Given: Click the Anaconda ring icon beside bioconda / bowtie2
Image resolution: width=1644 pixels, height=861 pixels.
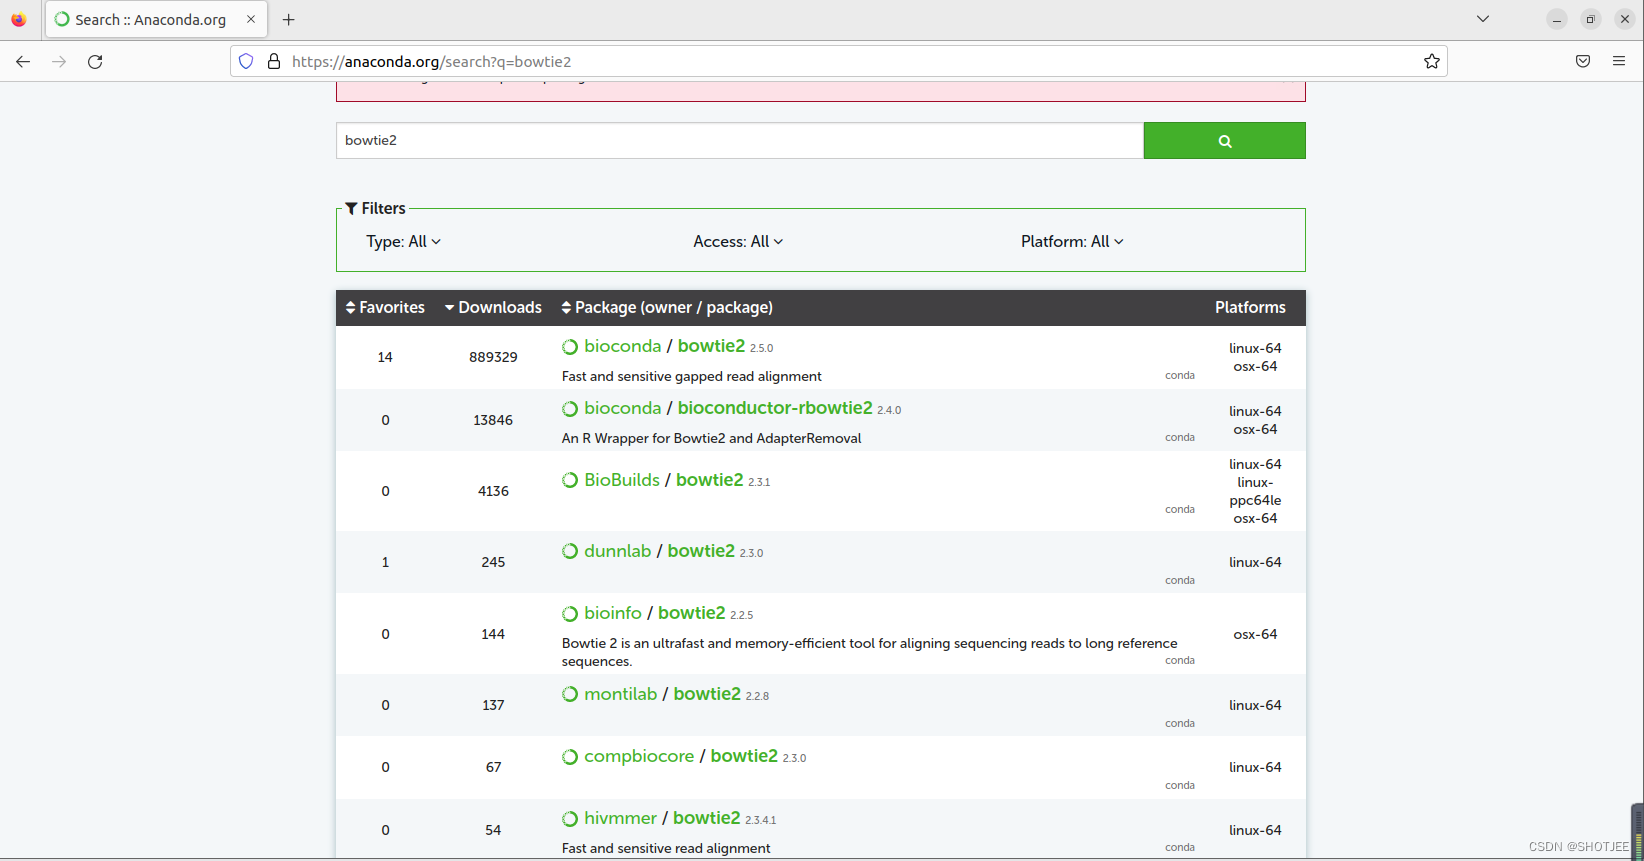Looking at the screenshot, I should pyautogui.click(x=570, y=347).
